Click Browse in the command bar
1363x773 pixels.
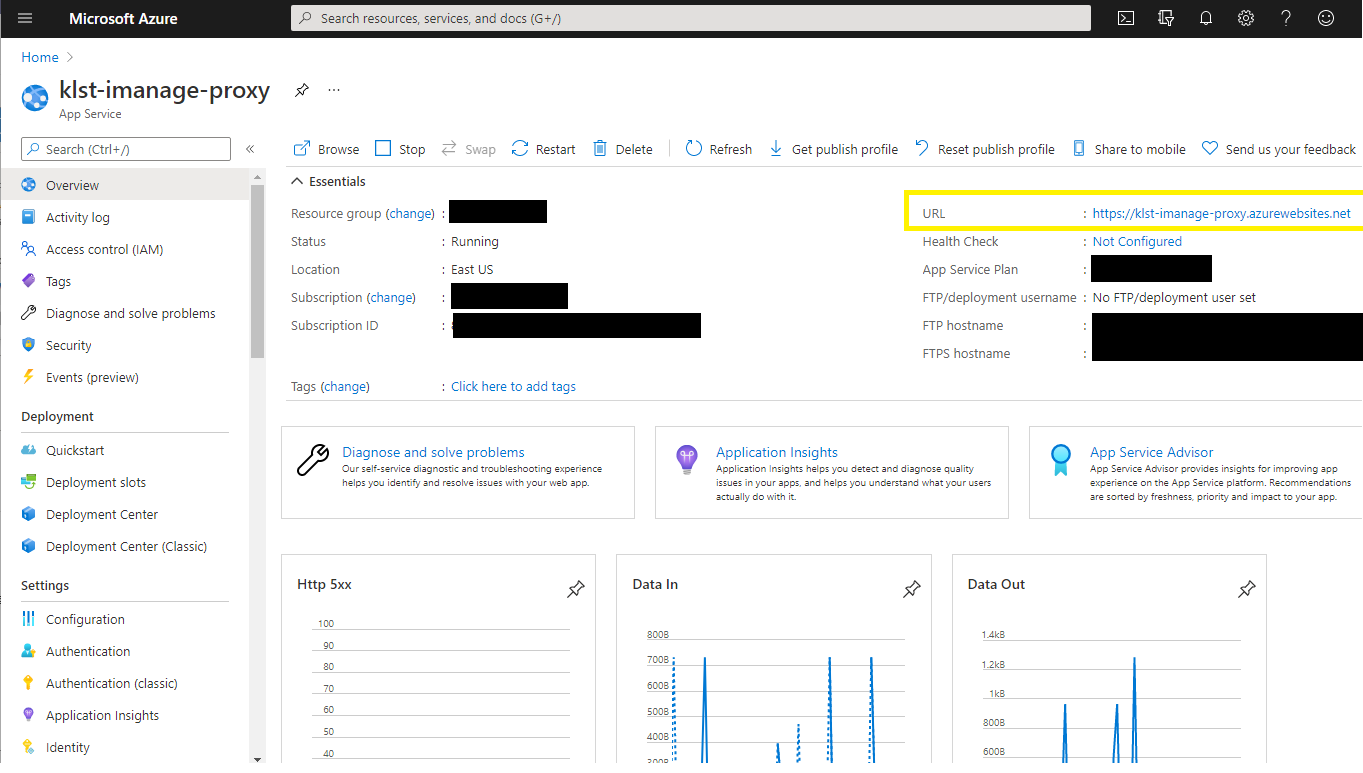click(x=326, y=149)
